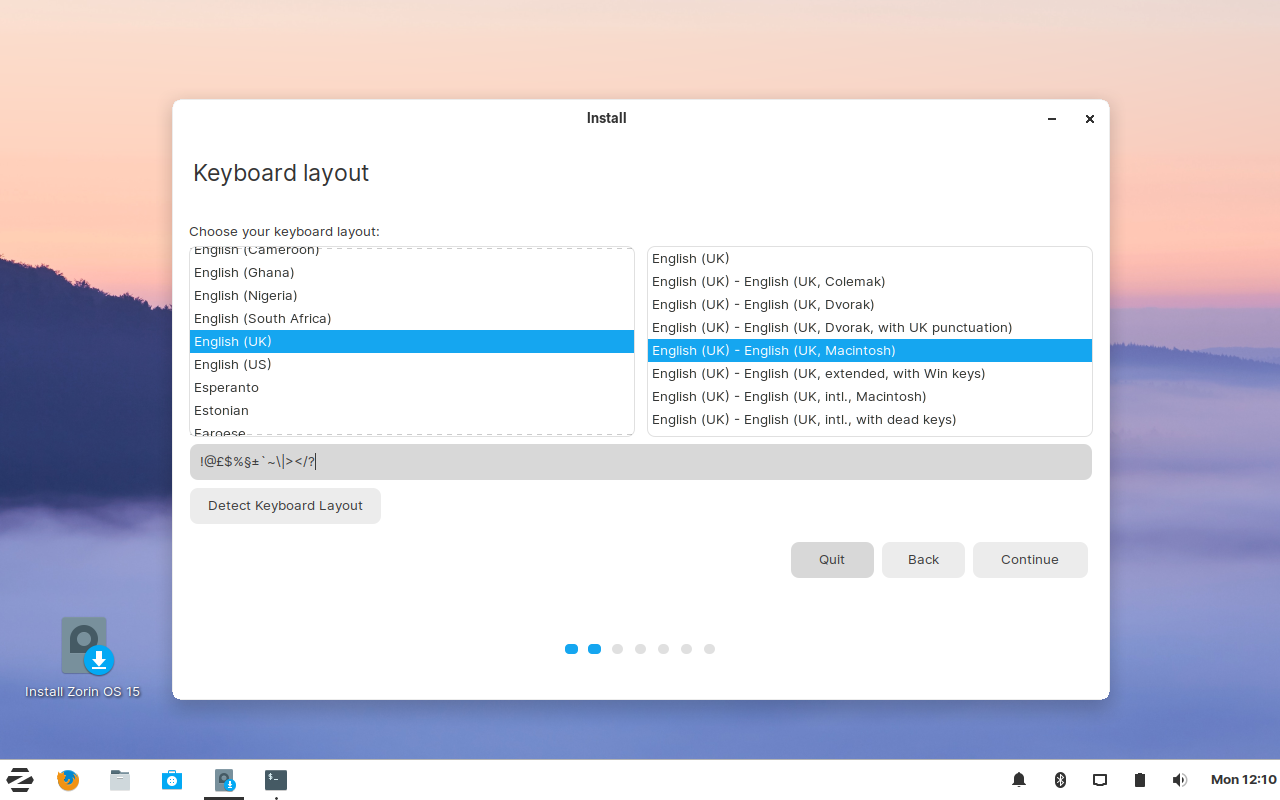This screenshot has width=1280, height=800.
Task: Choose plain English (UK) variant
Action: pyautogui.click(x=870, y=259)
